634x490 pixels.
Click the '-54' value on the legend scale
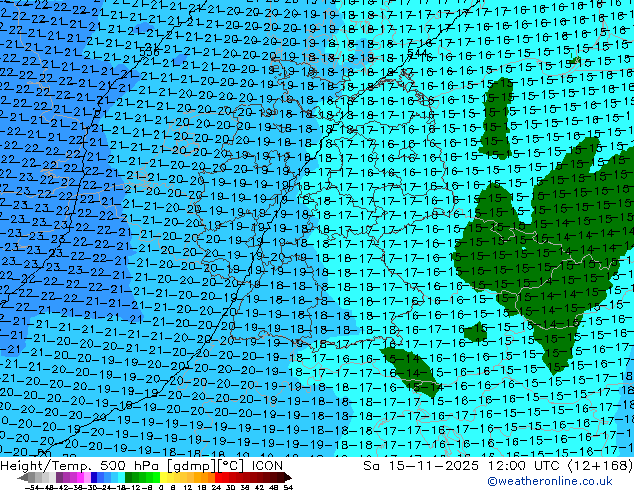tap(32, 487)
